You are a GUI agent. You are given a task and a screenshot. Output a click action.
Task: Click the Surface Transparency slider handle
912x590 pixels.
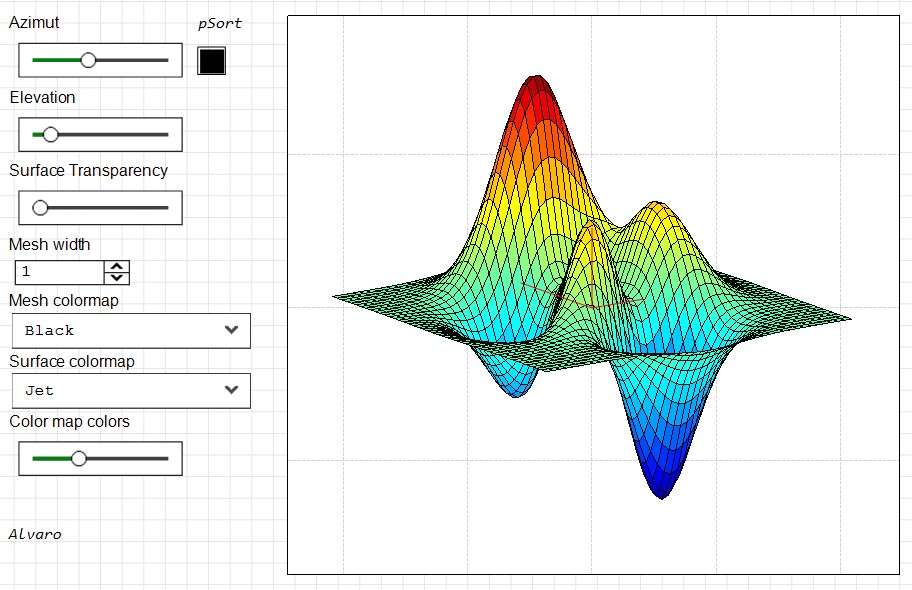point(40,208)
